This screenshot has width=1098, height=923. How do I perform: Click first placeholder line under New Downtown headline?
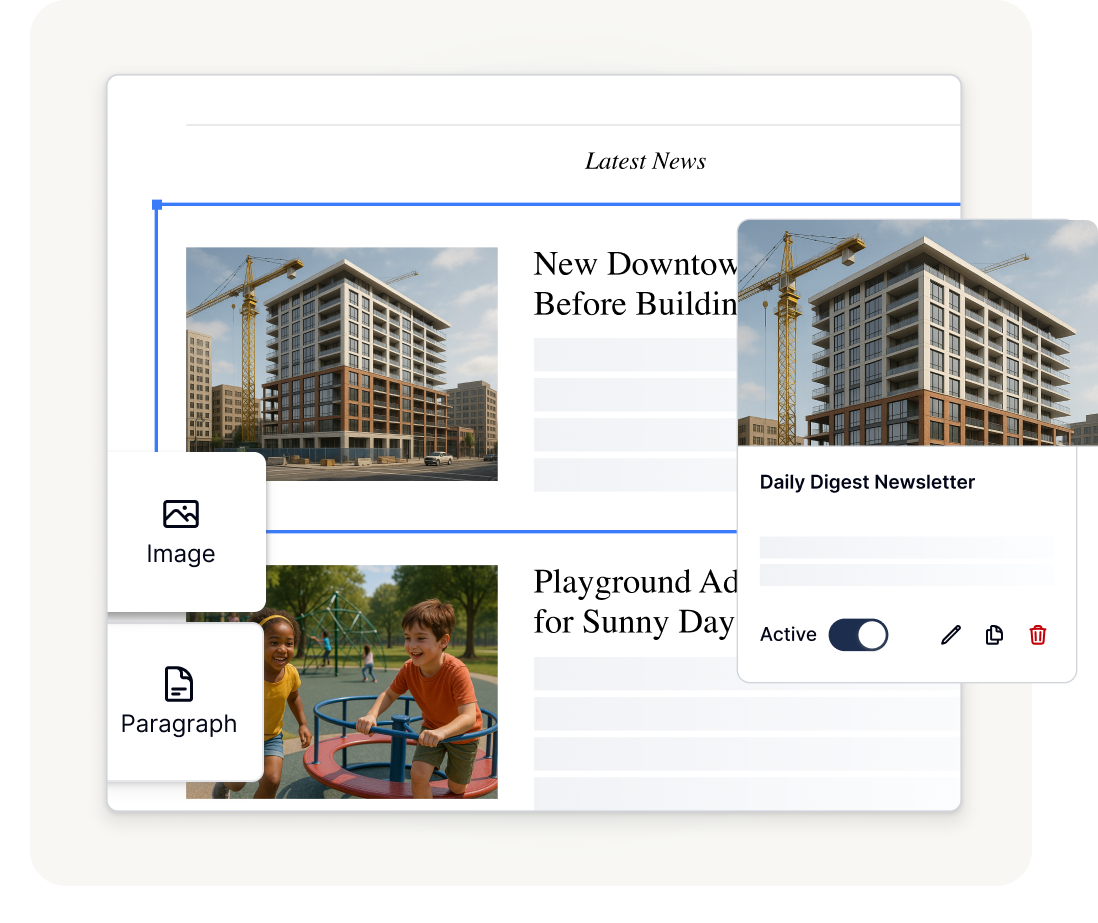635,354
